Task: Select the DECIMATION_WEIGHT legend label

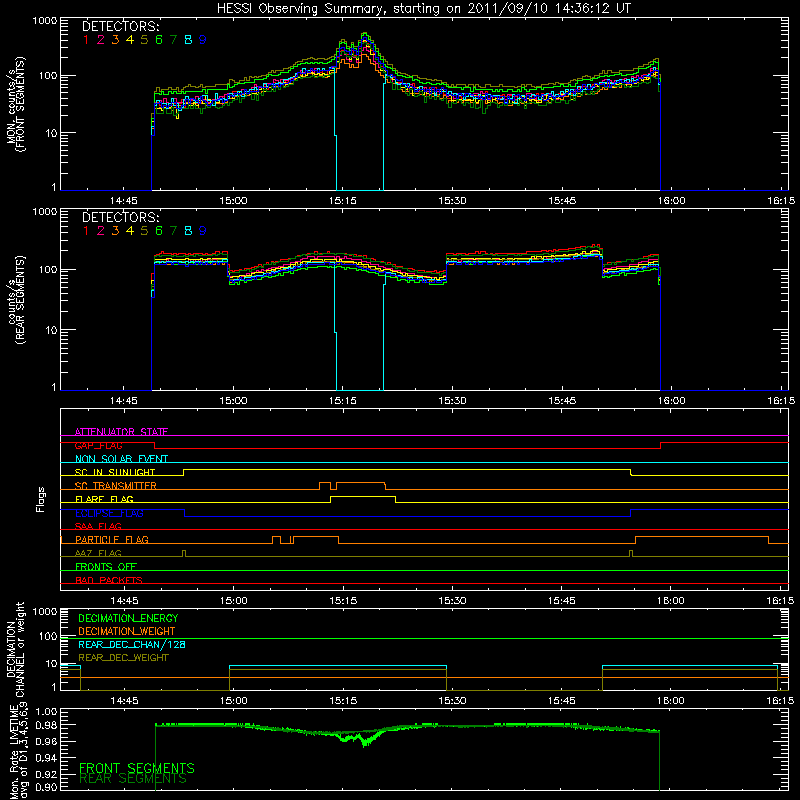Action: 127,631
